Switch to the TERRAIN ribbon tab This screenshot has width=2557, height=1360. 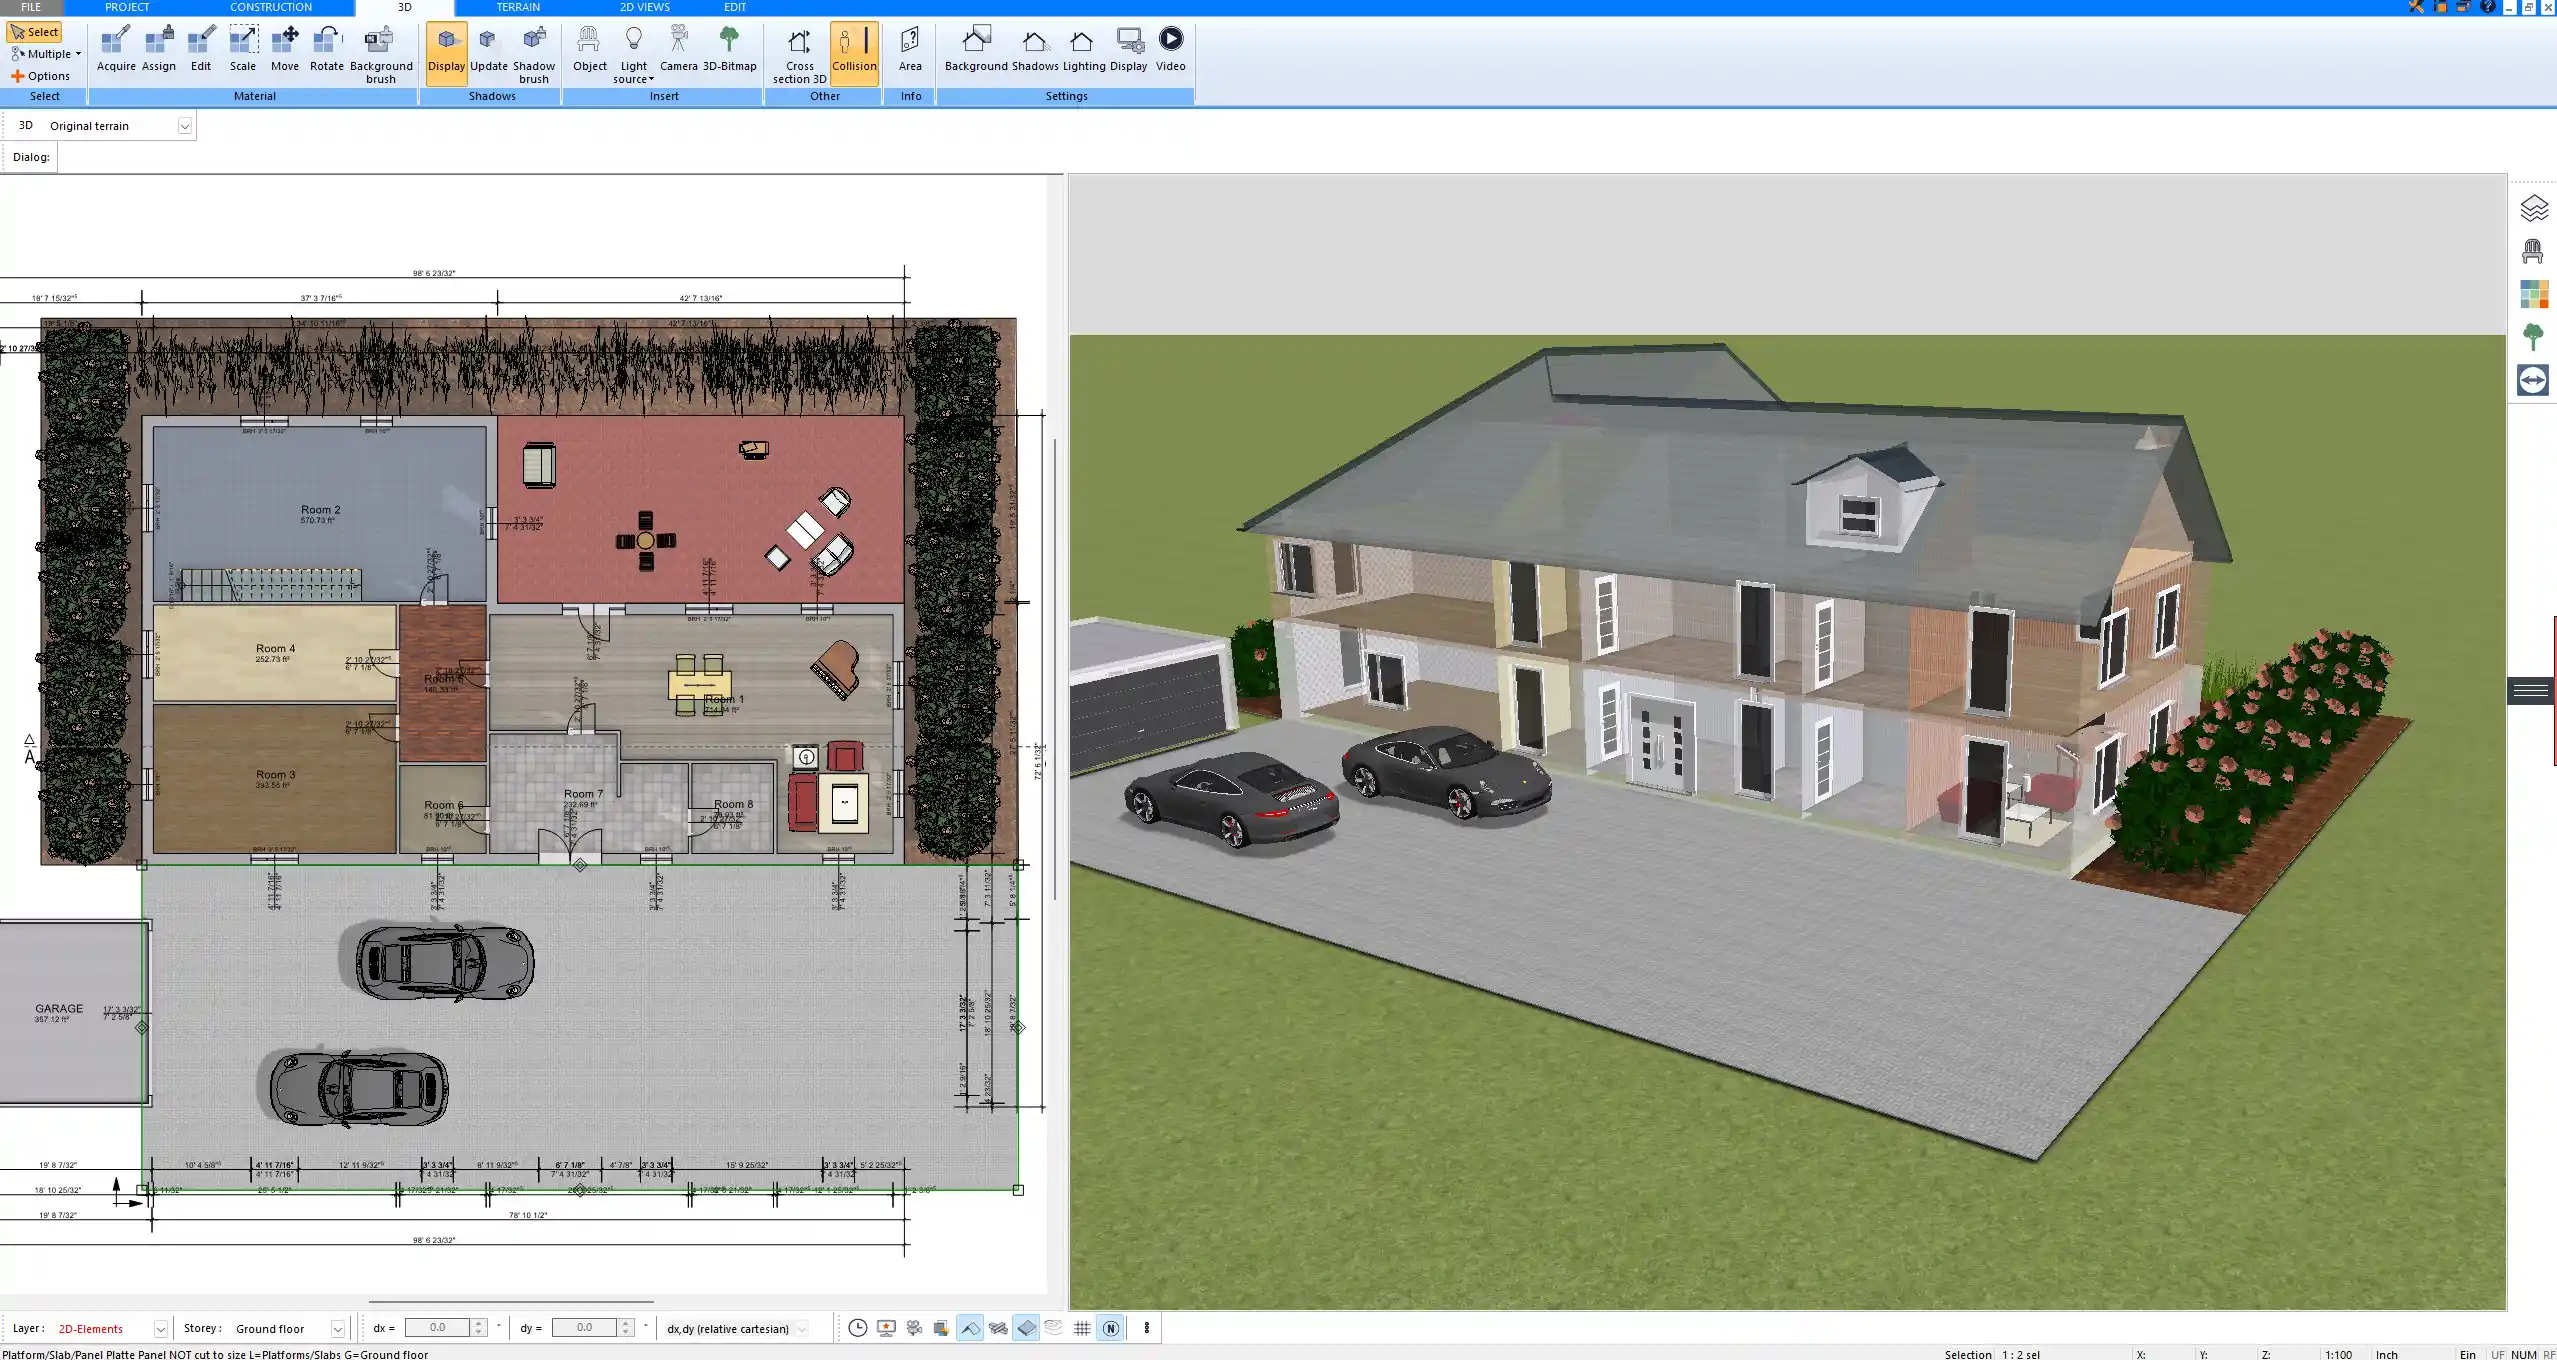tap(516, 7)
